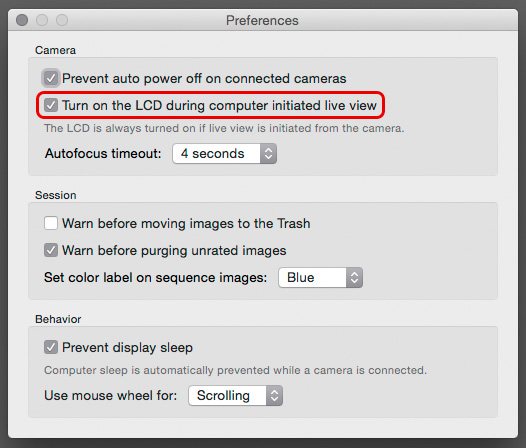Click the Use mouse wheel for label

click(110, 396)
